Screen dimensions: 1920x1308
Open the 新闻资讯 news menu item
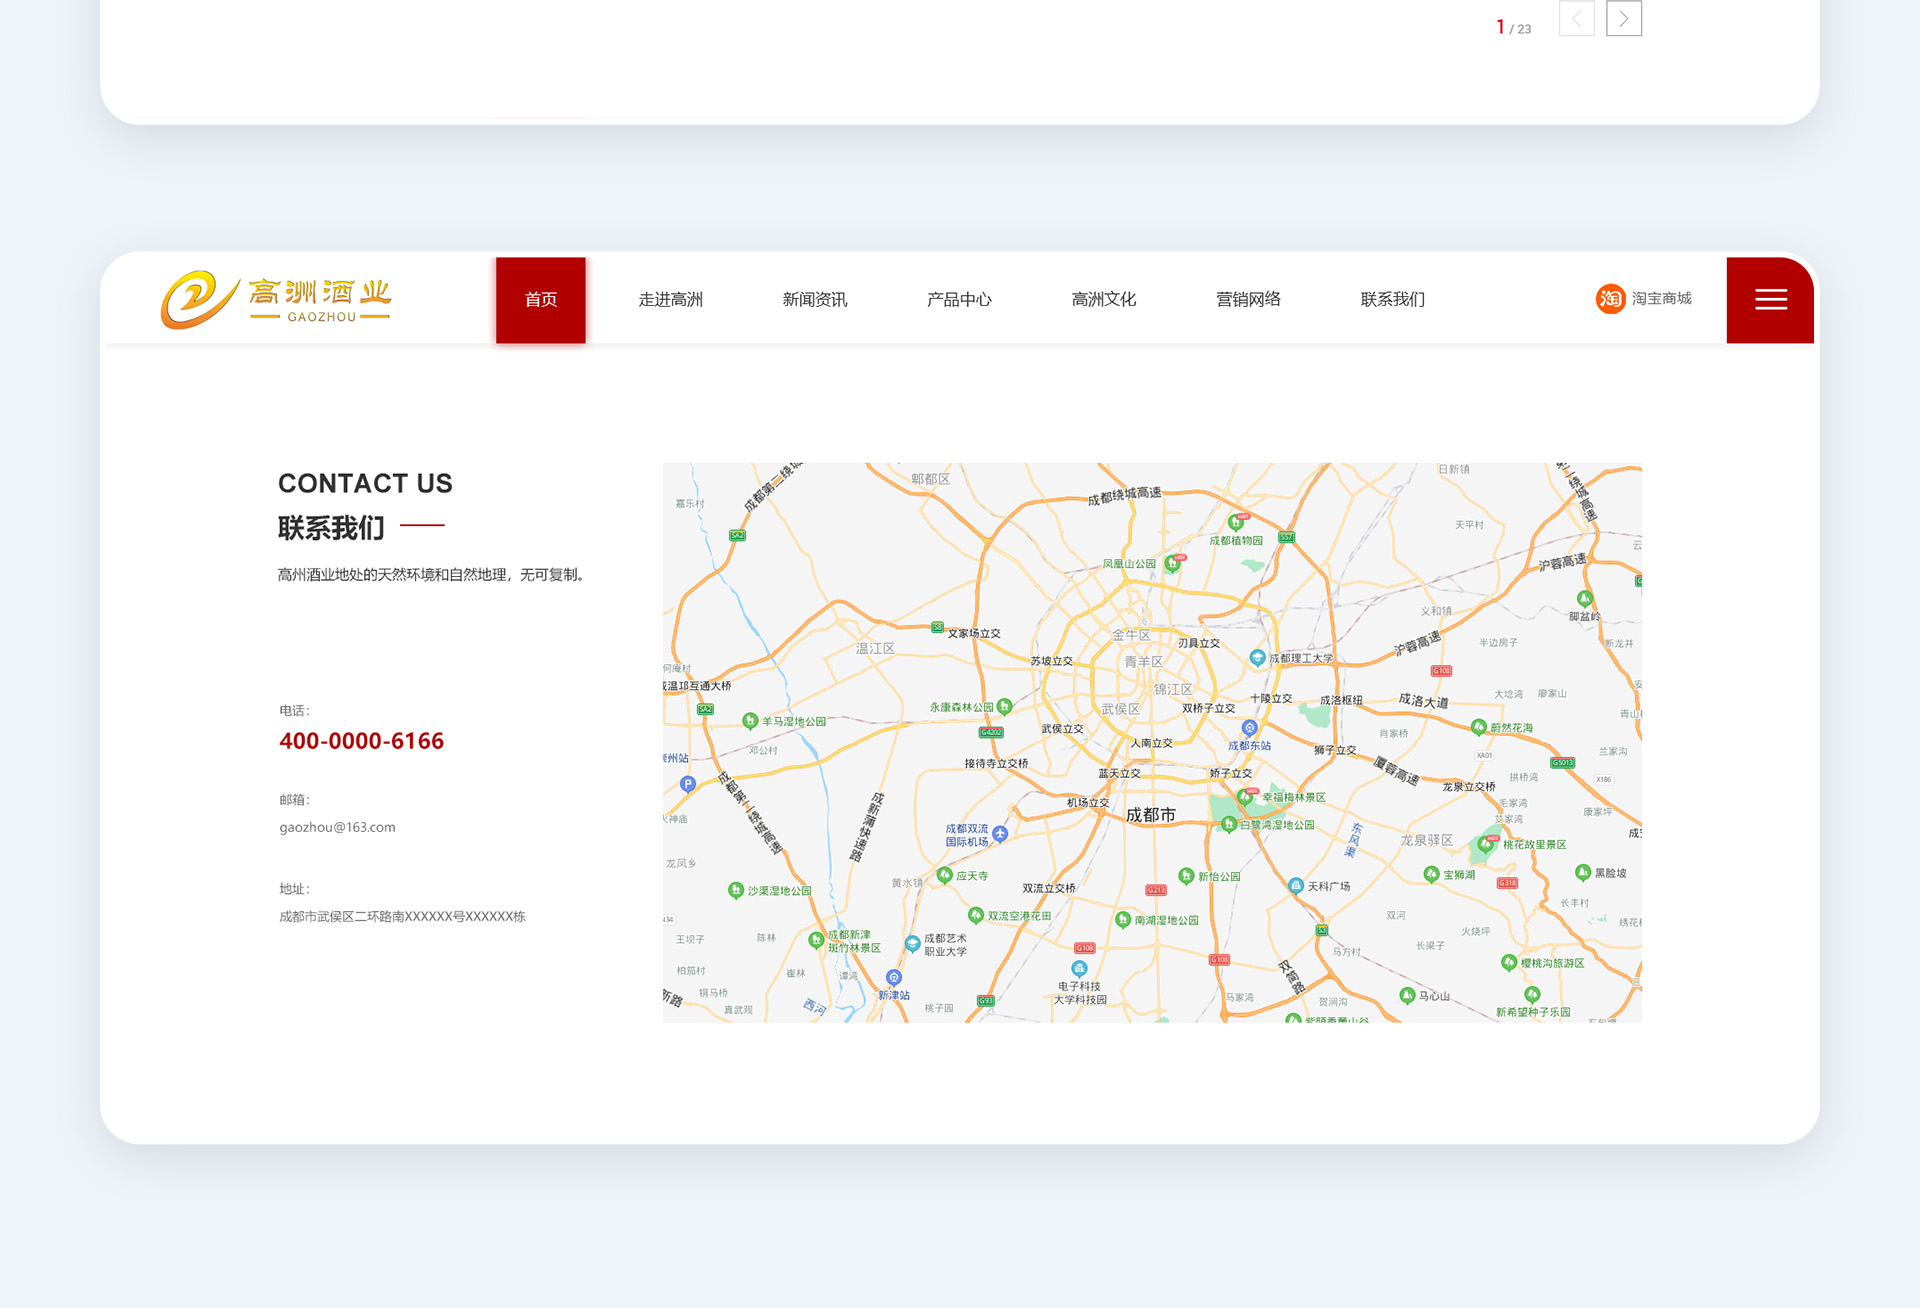(x=815, y=300)
